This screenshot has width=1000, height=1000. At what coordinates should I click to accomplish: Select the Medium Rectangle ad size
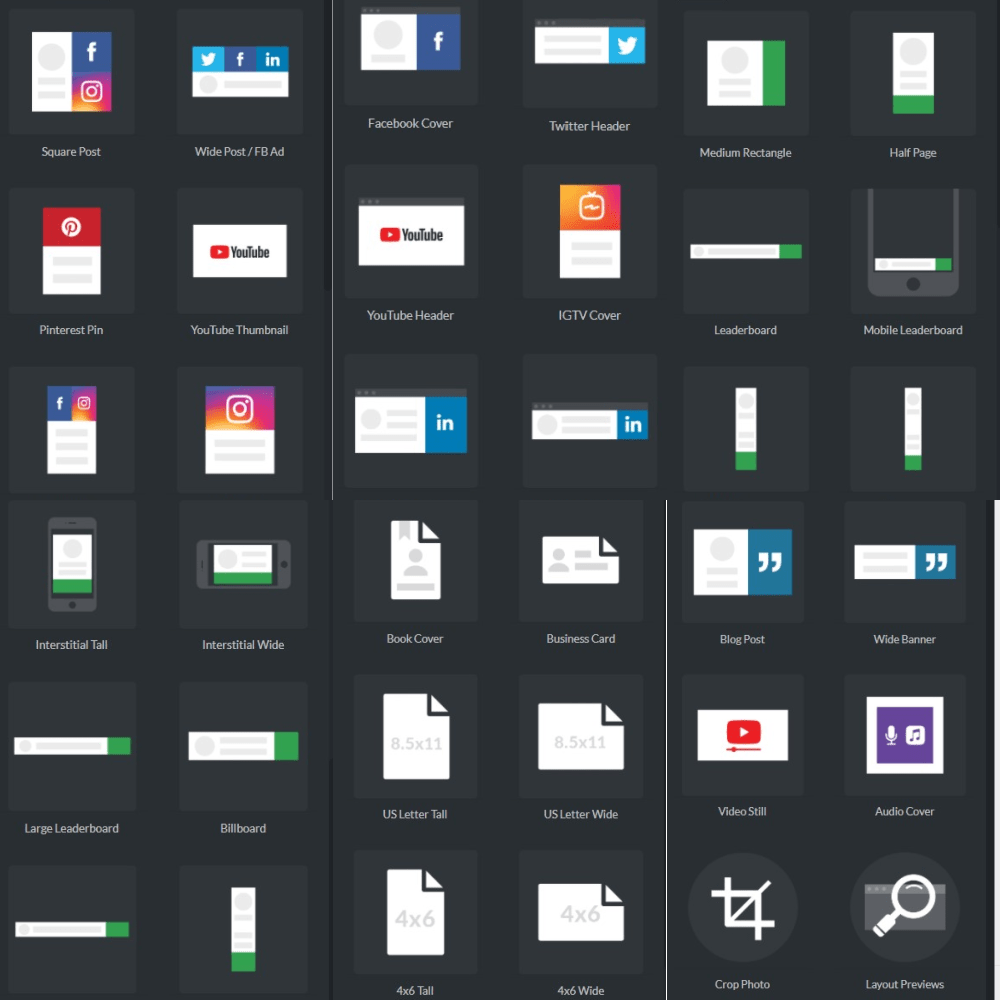tap(746, 73)
